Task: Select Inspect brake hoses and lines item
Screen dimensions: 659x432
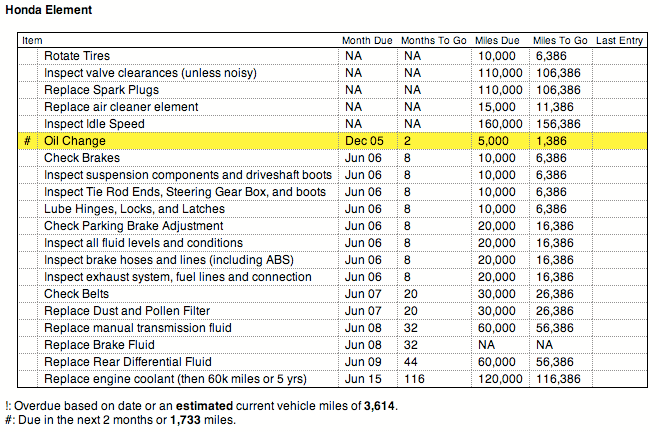Action: (x=169, y=260)
